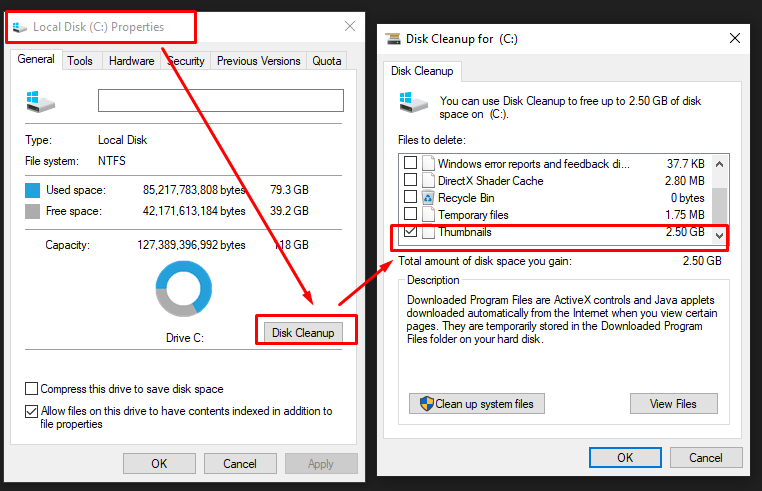Click the drive icon next to the free-up space message
The image size is (762, 491).
pos(413,103)
